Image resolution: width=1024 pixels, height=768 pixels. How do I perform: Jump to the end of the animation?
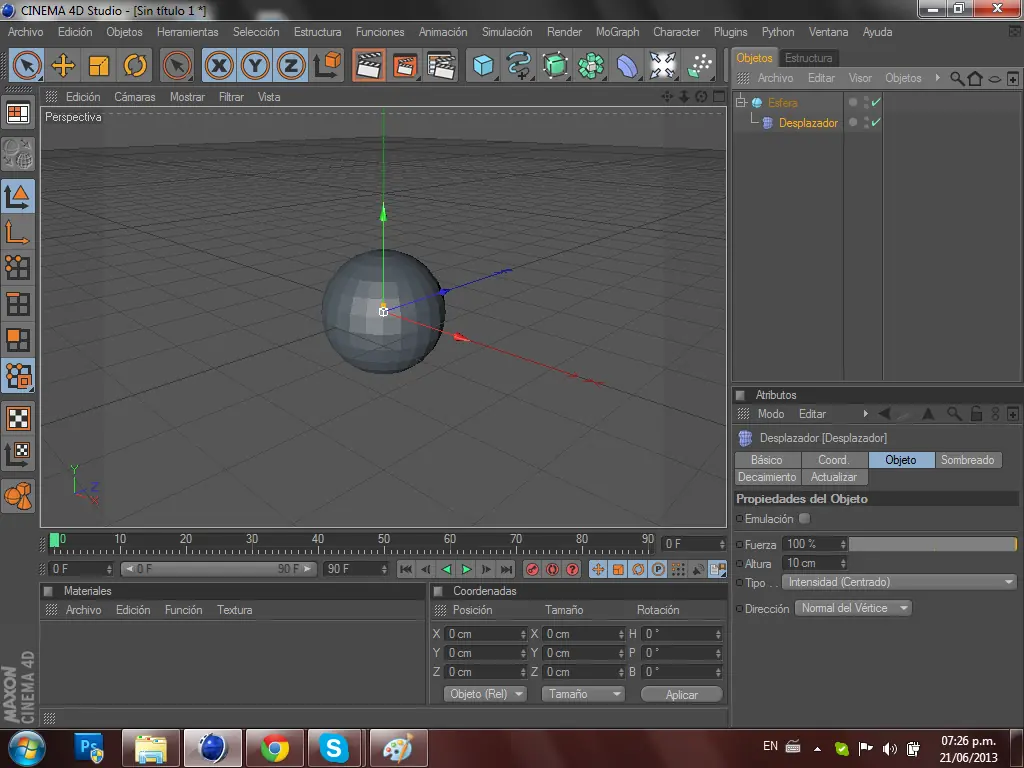507,569
